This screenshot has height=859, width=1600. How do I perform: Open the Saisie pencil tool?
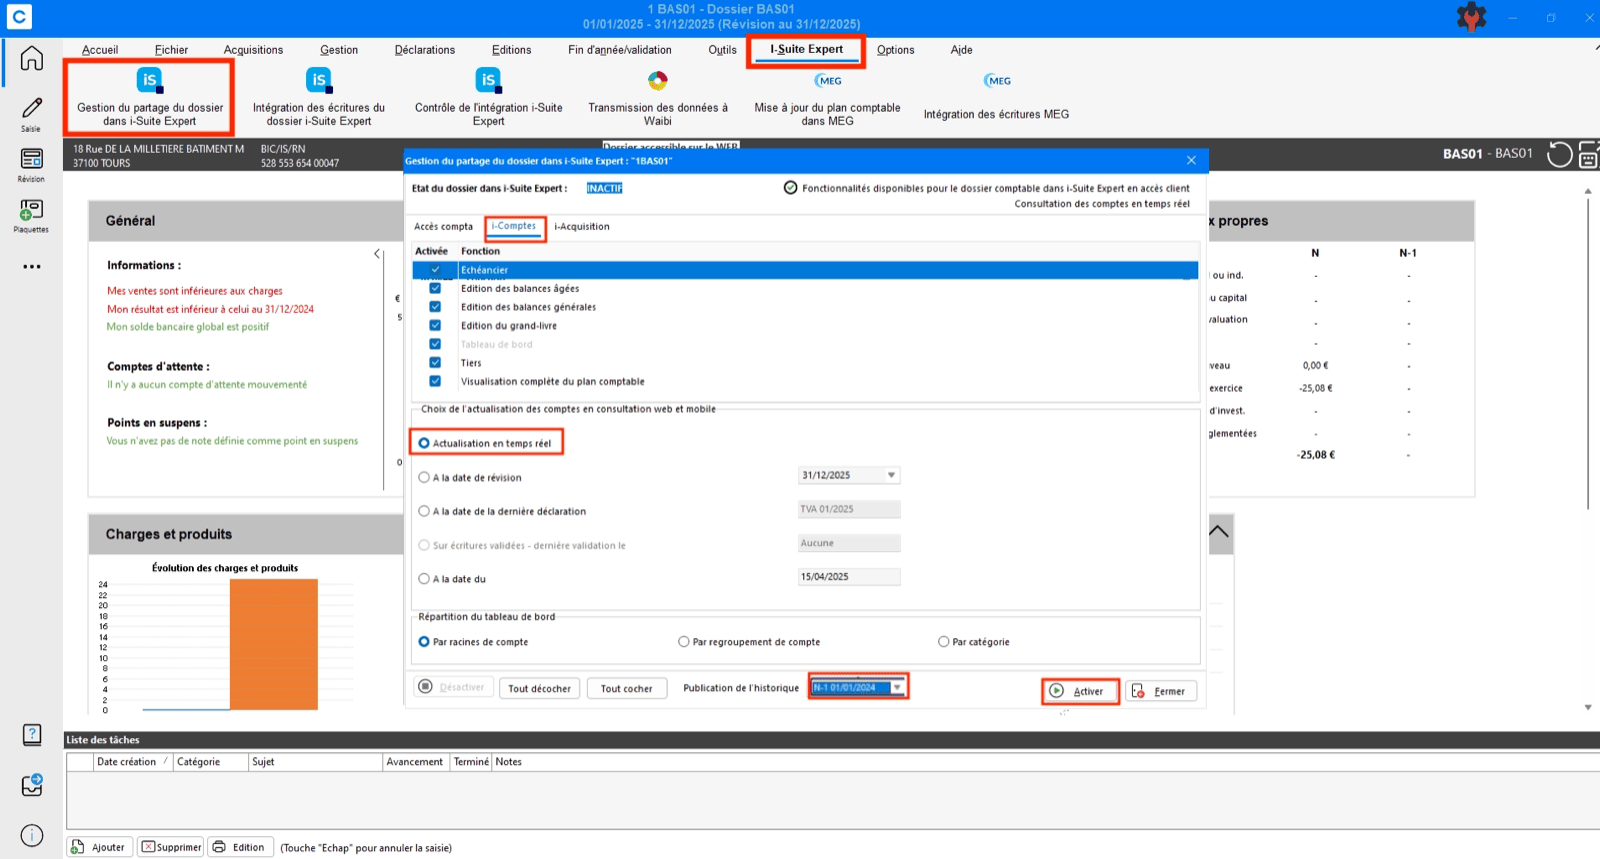point(32,113)
